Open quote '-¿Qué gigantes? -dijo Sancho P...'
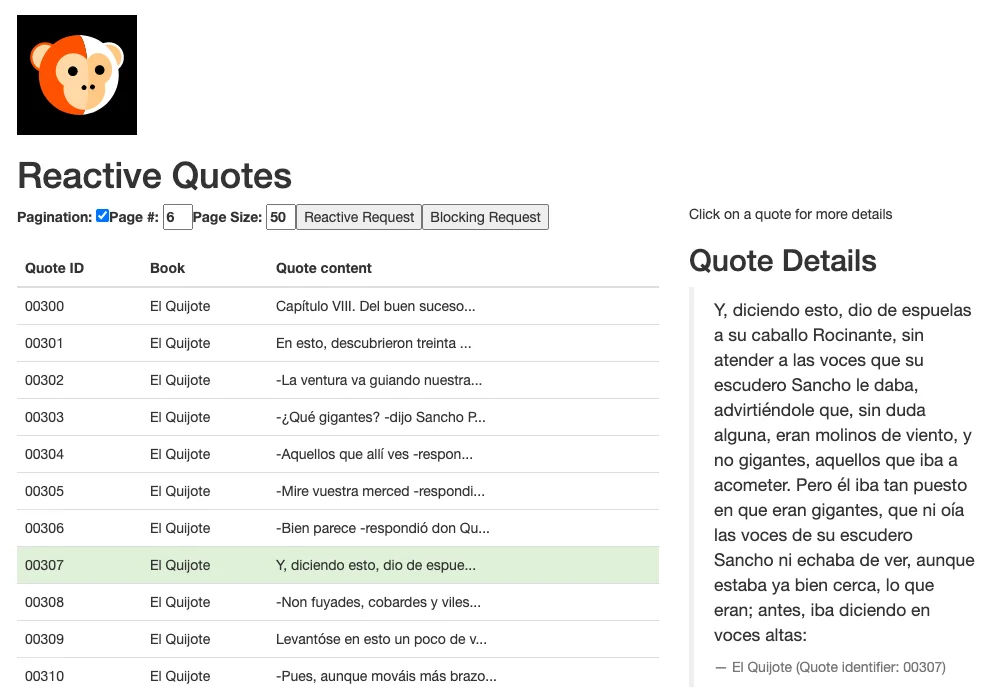The image size is (1001, 694). click(380, 418)
